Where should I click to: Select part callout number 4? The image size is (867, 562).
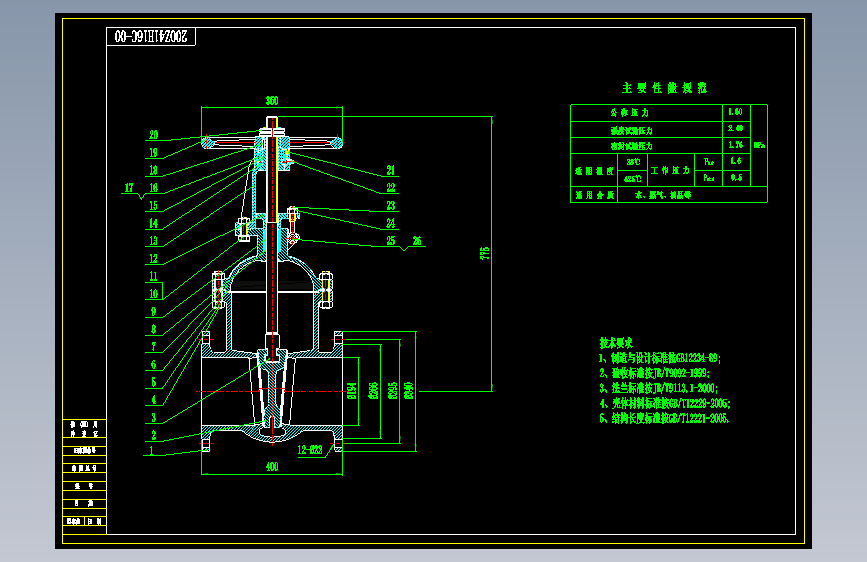point(154,400)
